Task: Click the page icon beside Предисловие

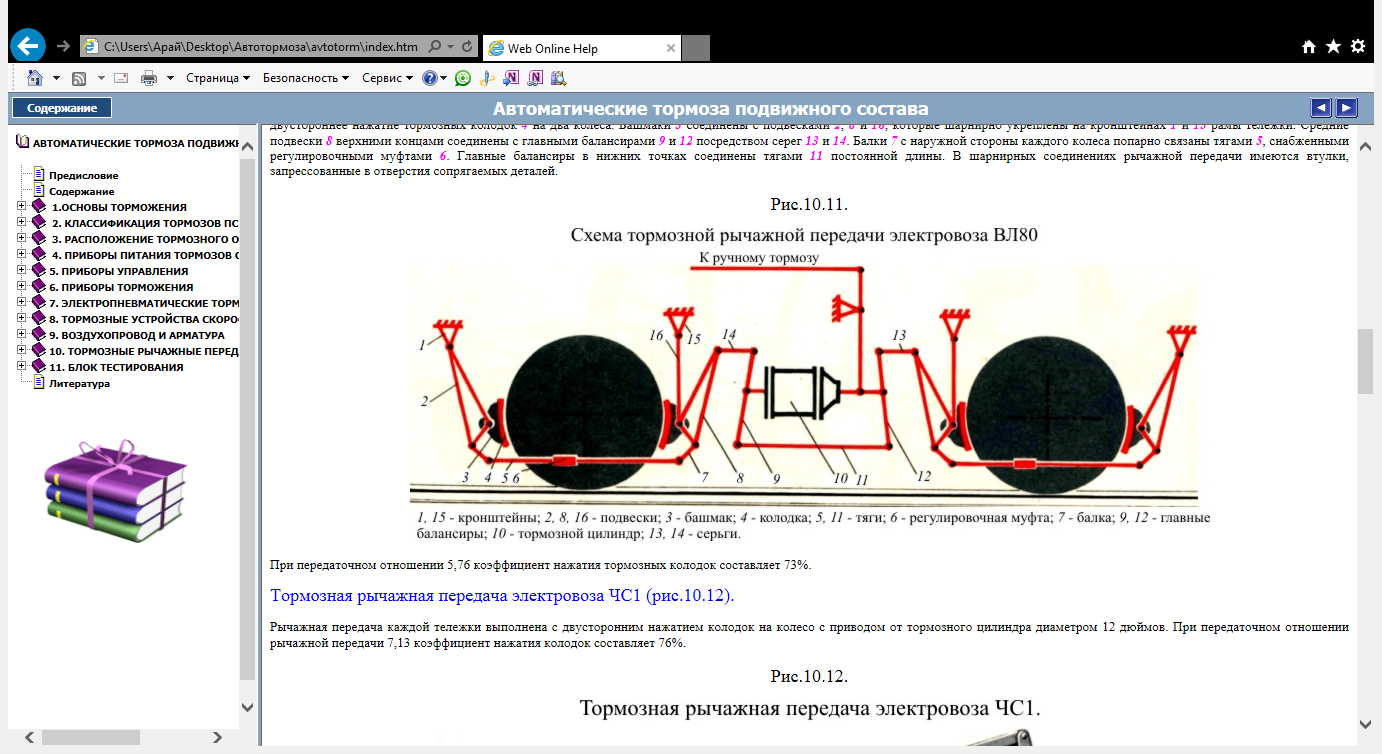Action: coord(40,175)
